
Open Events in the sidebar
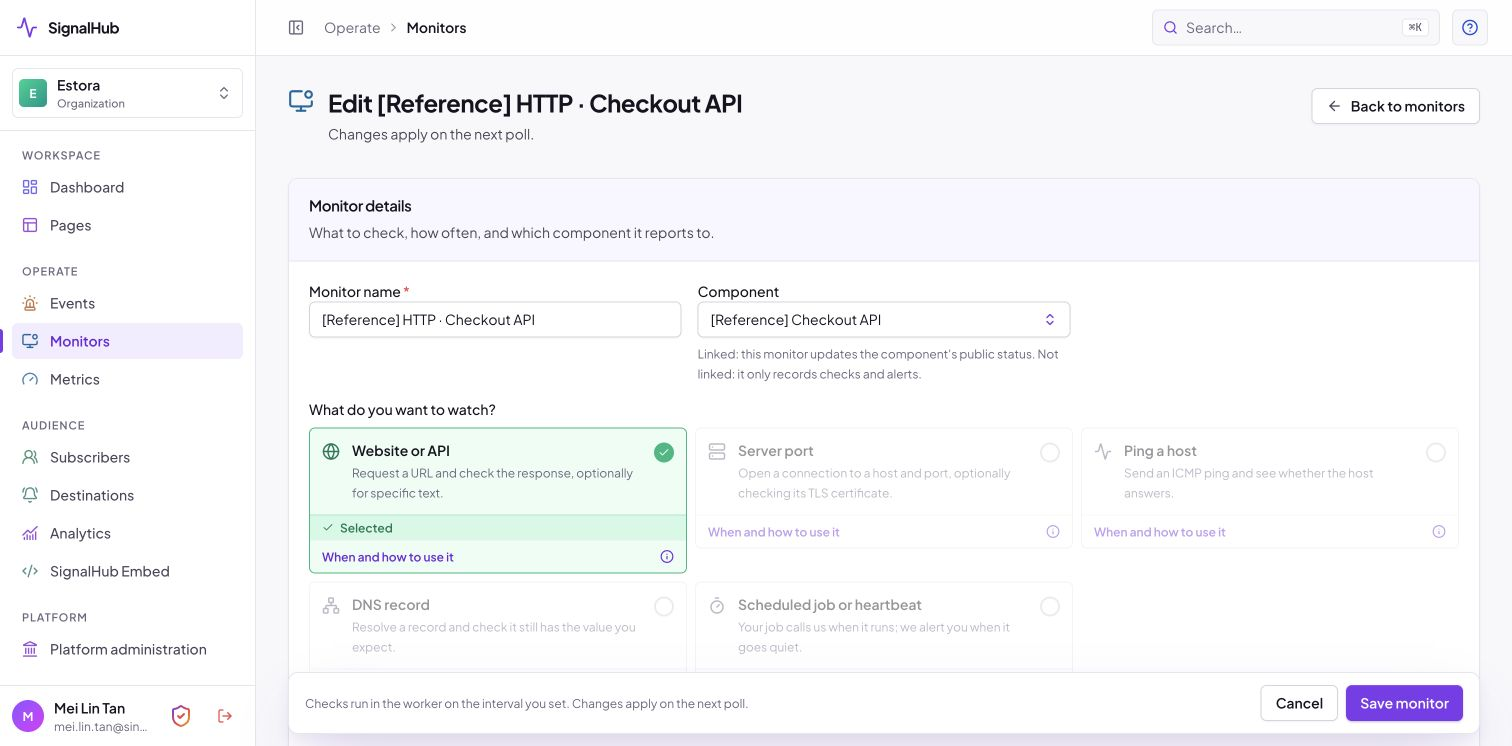pos(127,303)
